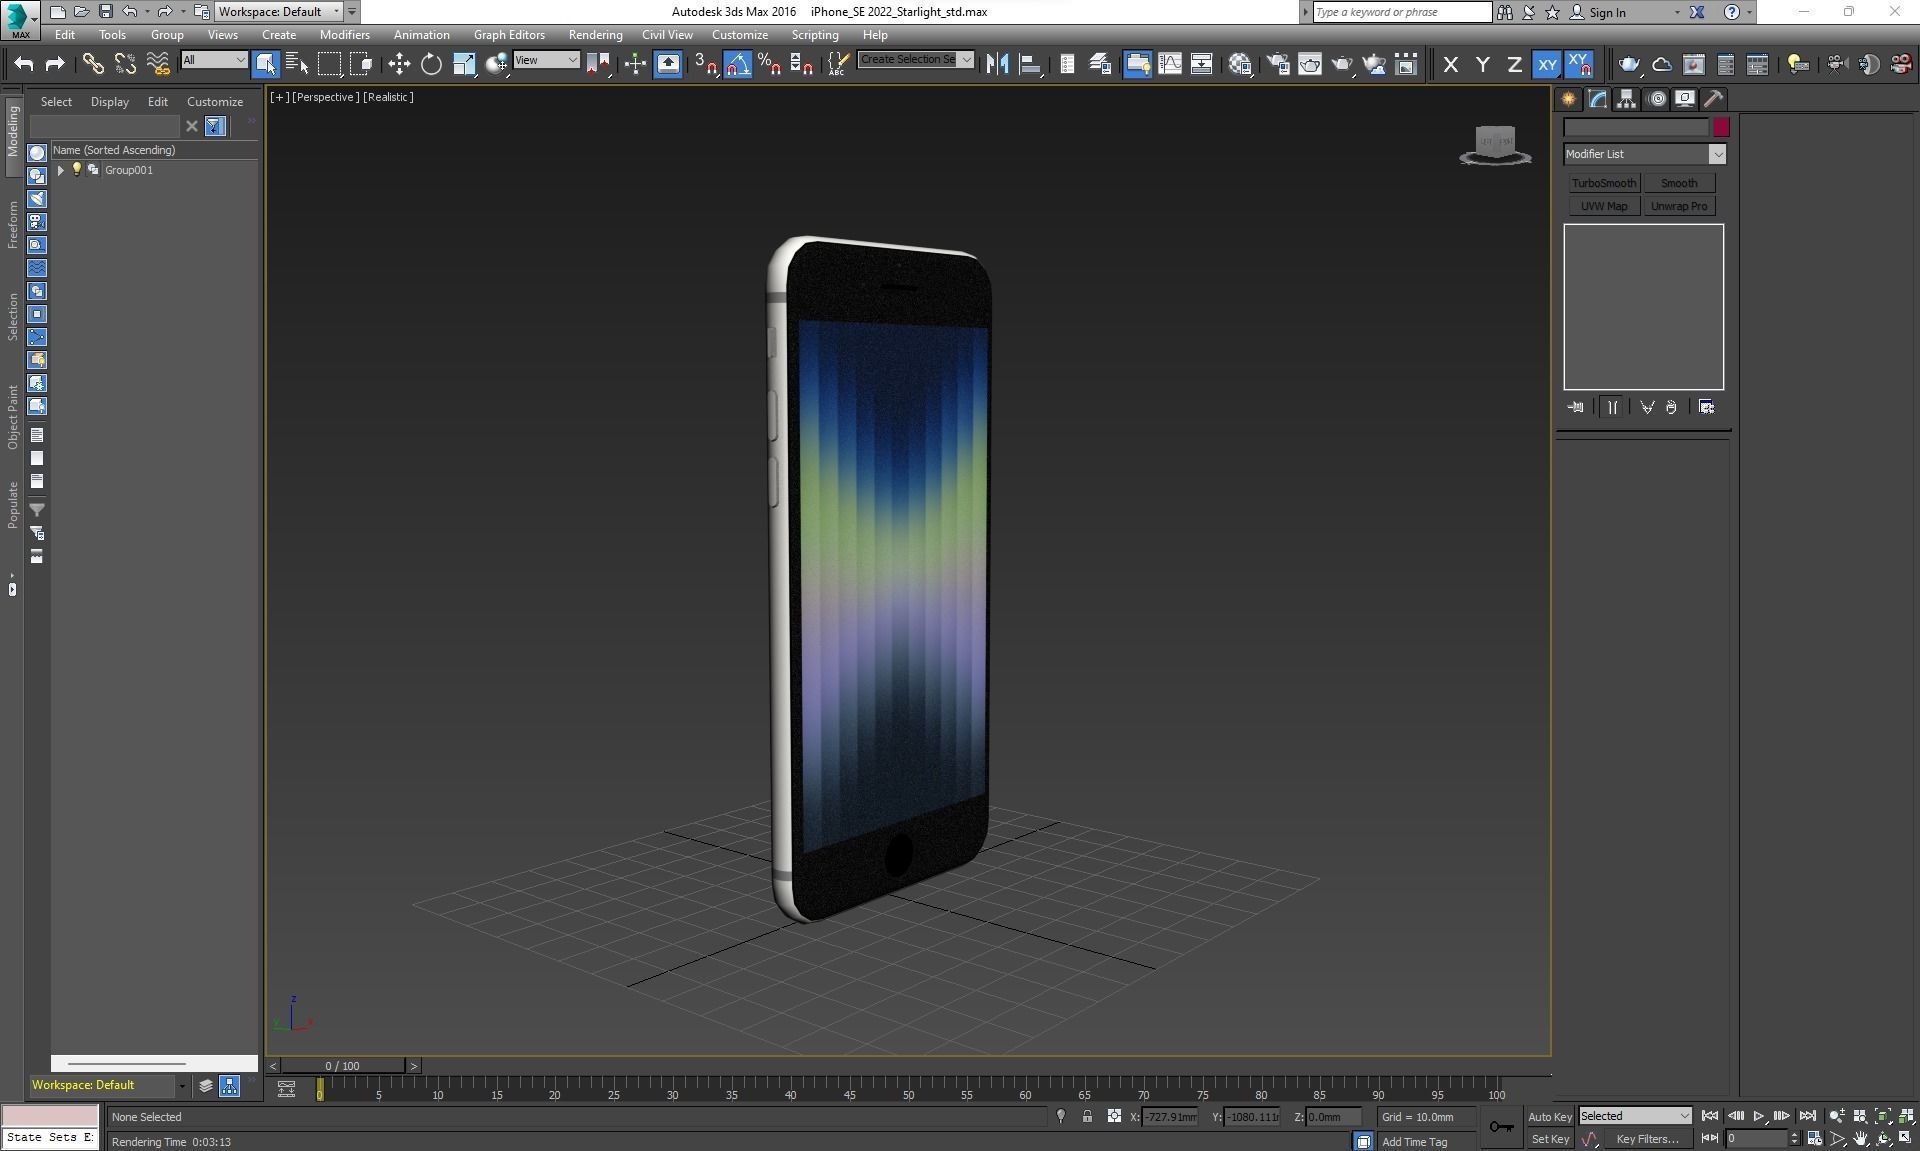The height and width of the screenshot is (1151, 1920).
Task: Click the TurboSmooth modifier button
Action: click(x=1604, y=183)
